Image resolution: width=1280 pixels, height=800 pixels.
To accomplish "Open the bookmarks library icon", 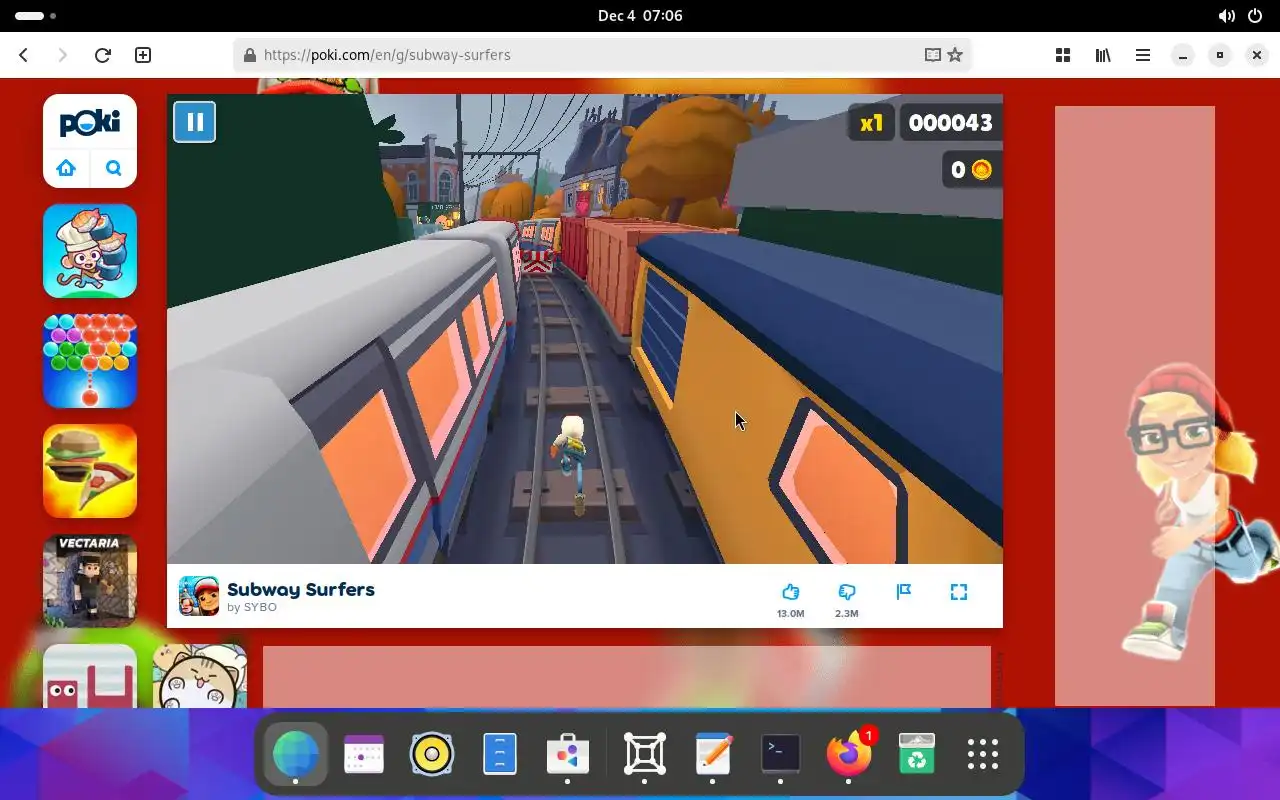I will point(1103,55).
